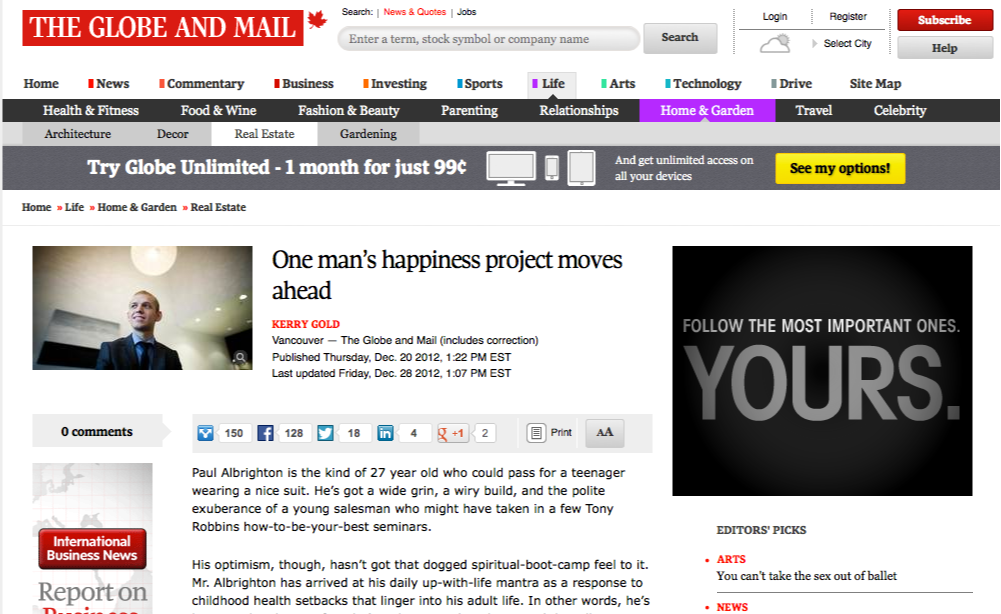1001x614 pixels.
Task: Open the Arts section
Action: [x=619, y=84]
